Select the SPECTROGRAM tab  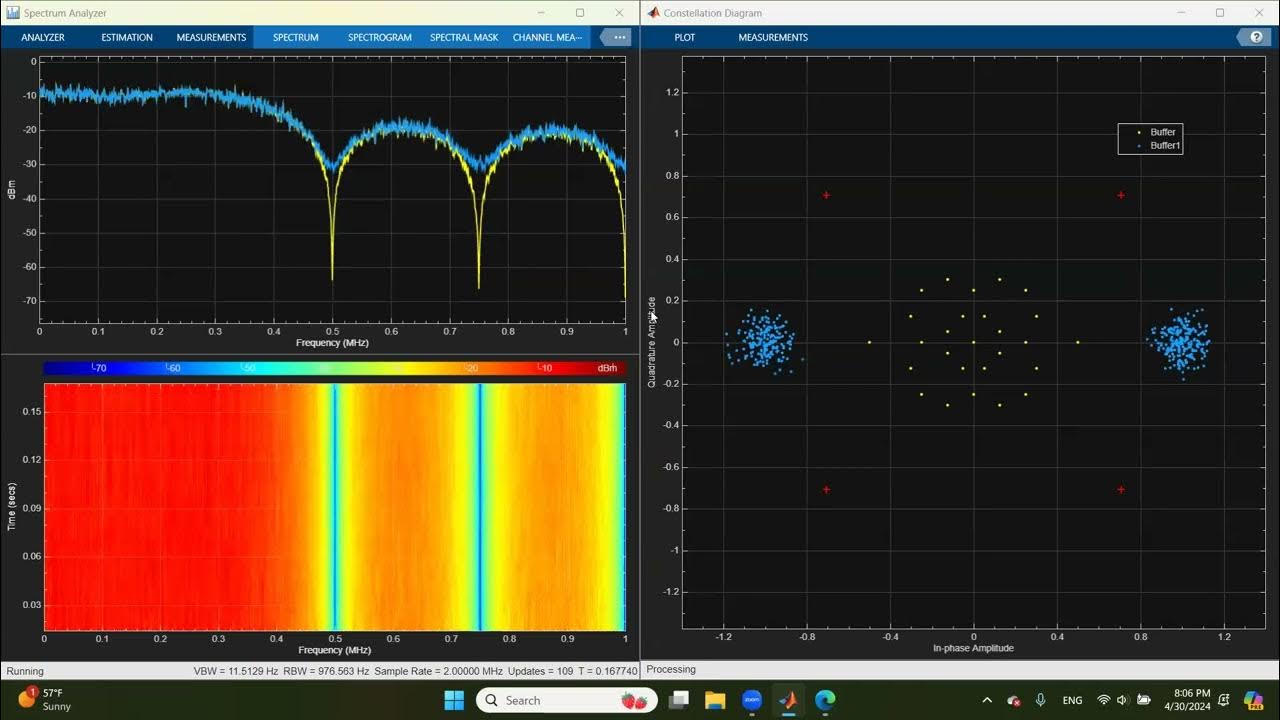(380, 37)
